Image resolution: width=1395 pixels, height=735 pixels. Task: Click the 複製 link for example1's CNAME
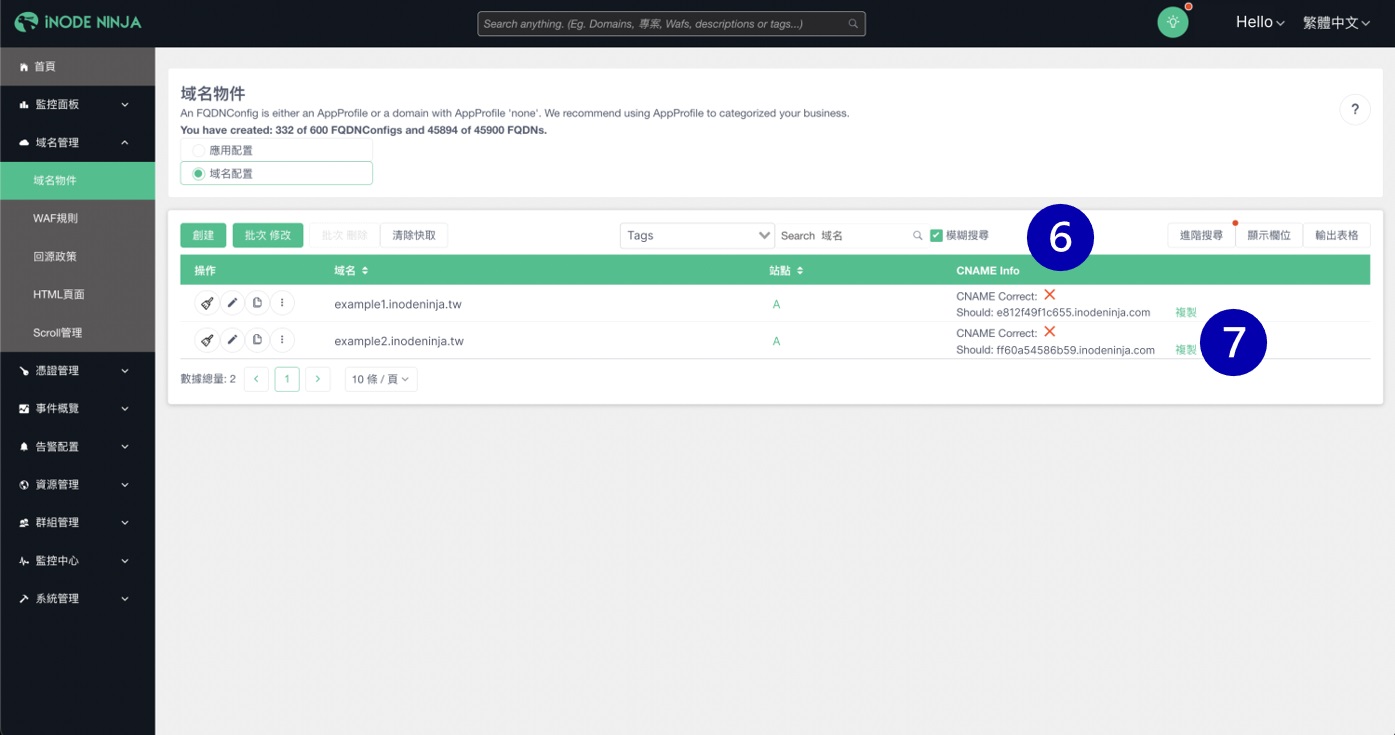pyautogui.click(x=1186, y=313)
